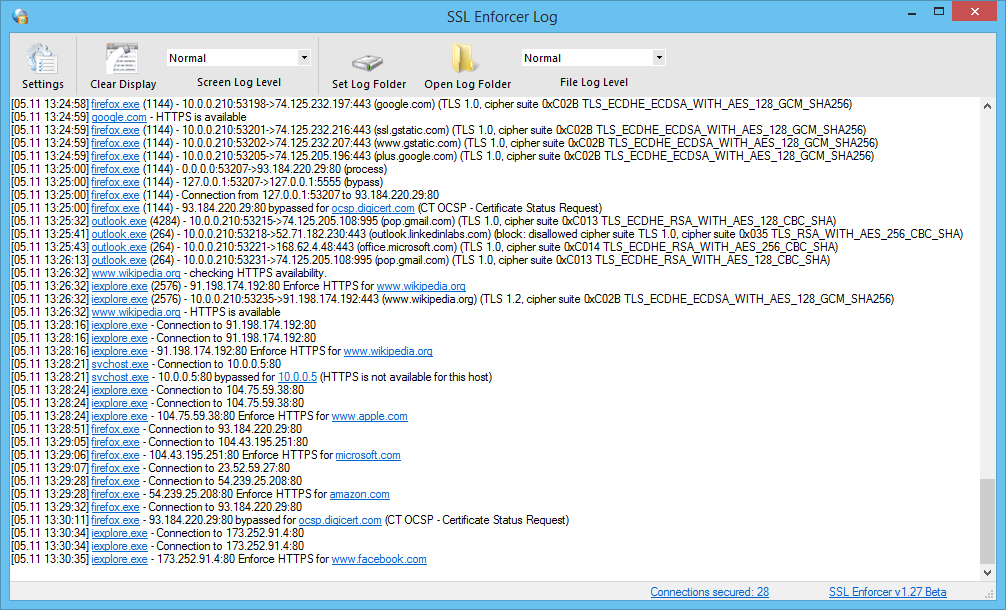1006x610 pixels.
Task: Click the 'File Log Level' label
Action: 593,82
